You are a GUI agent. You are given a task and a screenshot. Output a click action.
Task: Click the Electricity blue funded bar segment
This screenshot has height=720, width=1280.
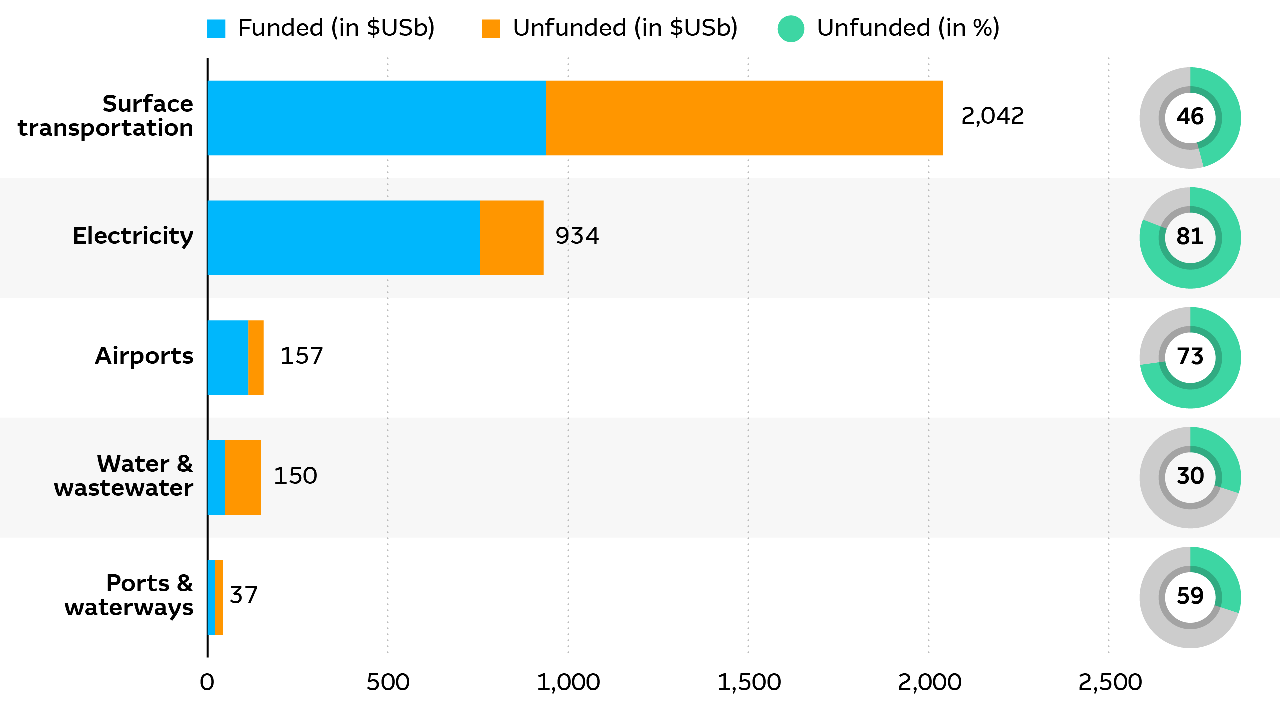point(343,237)
